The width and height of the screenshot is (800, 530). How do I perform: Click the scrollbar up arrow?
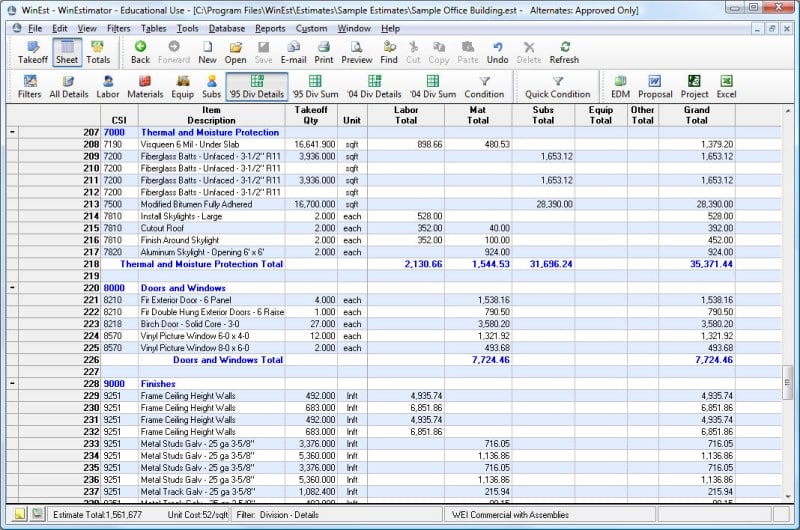point(787,110)
